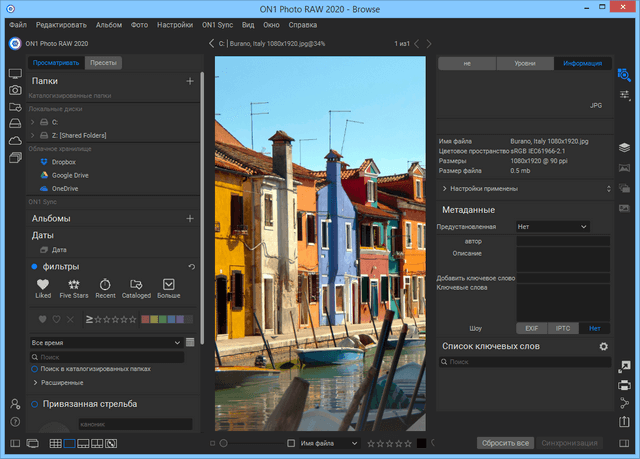The width and height of the screenshot is (640, 459).
Task: Open the Альбом menu
Action: (109, 22)
